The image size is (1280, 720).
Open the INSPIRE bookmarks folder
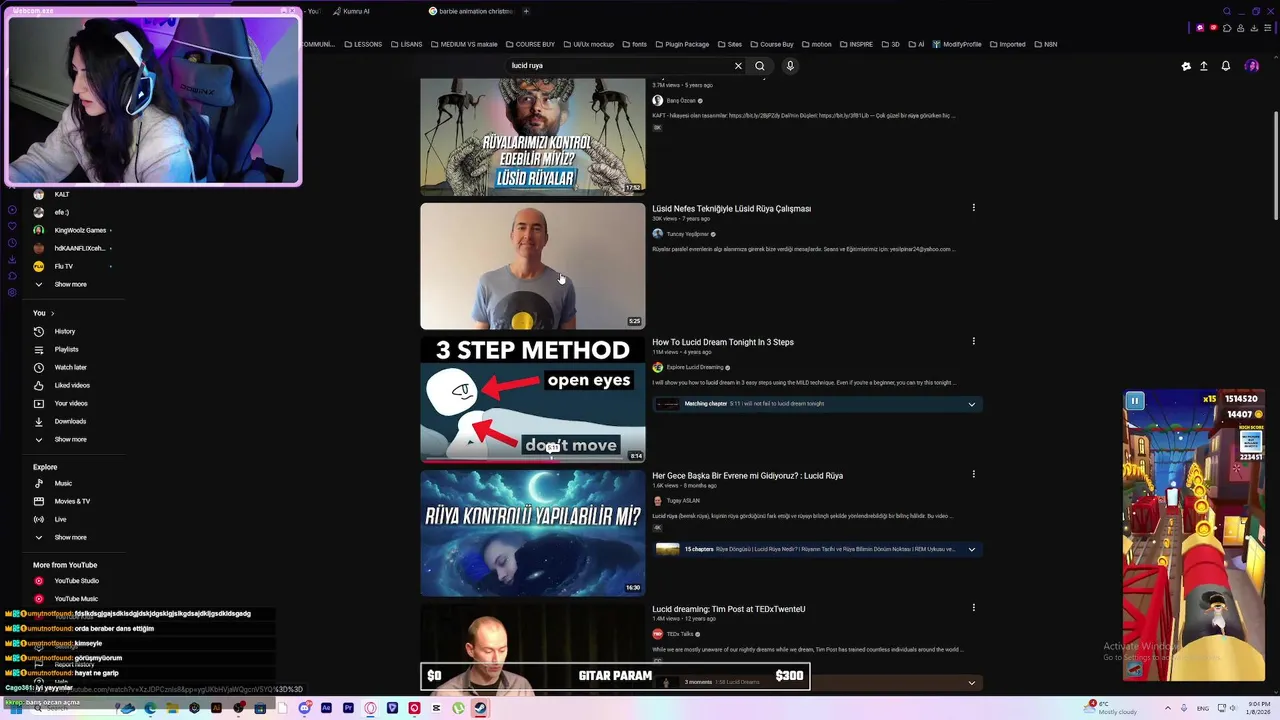[x=856, y=44]
